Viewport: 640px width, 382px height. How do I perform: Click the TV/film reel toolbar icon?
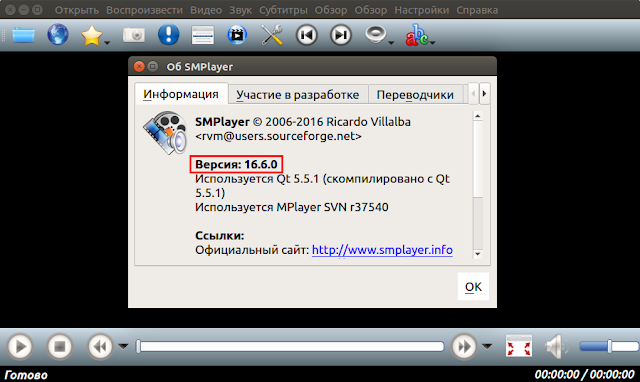click(x=237, y=35)
